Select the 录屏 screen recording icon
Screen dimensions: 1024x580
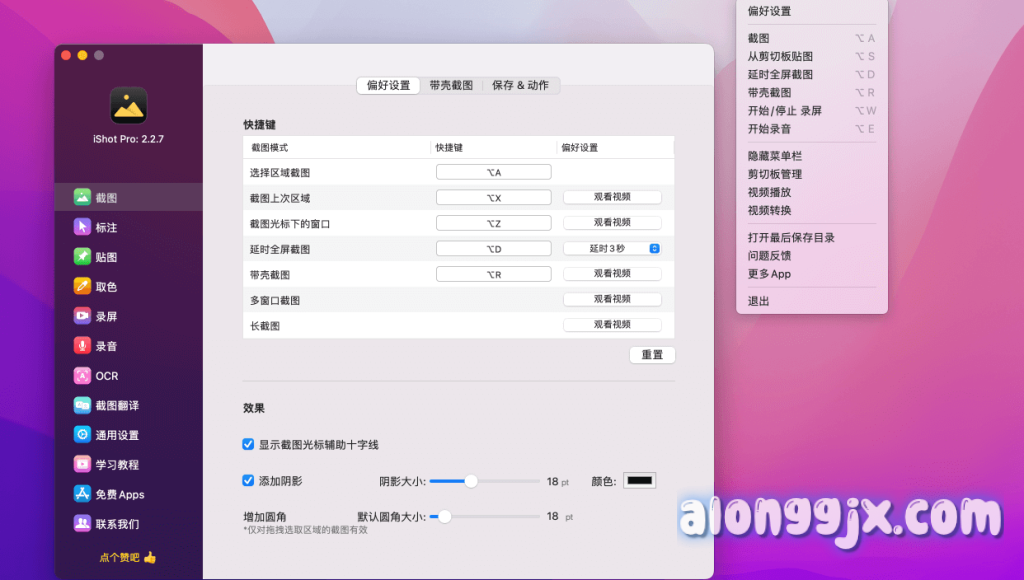coord(82,316)
